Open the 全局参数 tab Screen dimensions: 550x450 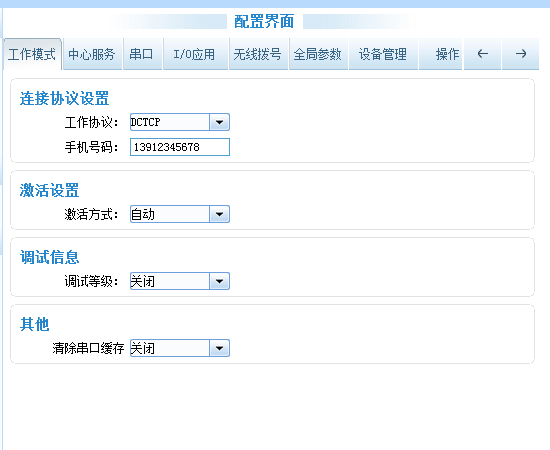pos(318,54)
